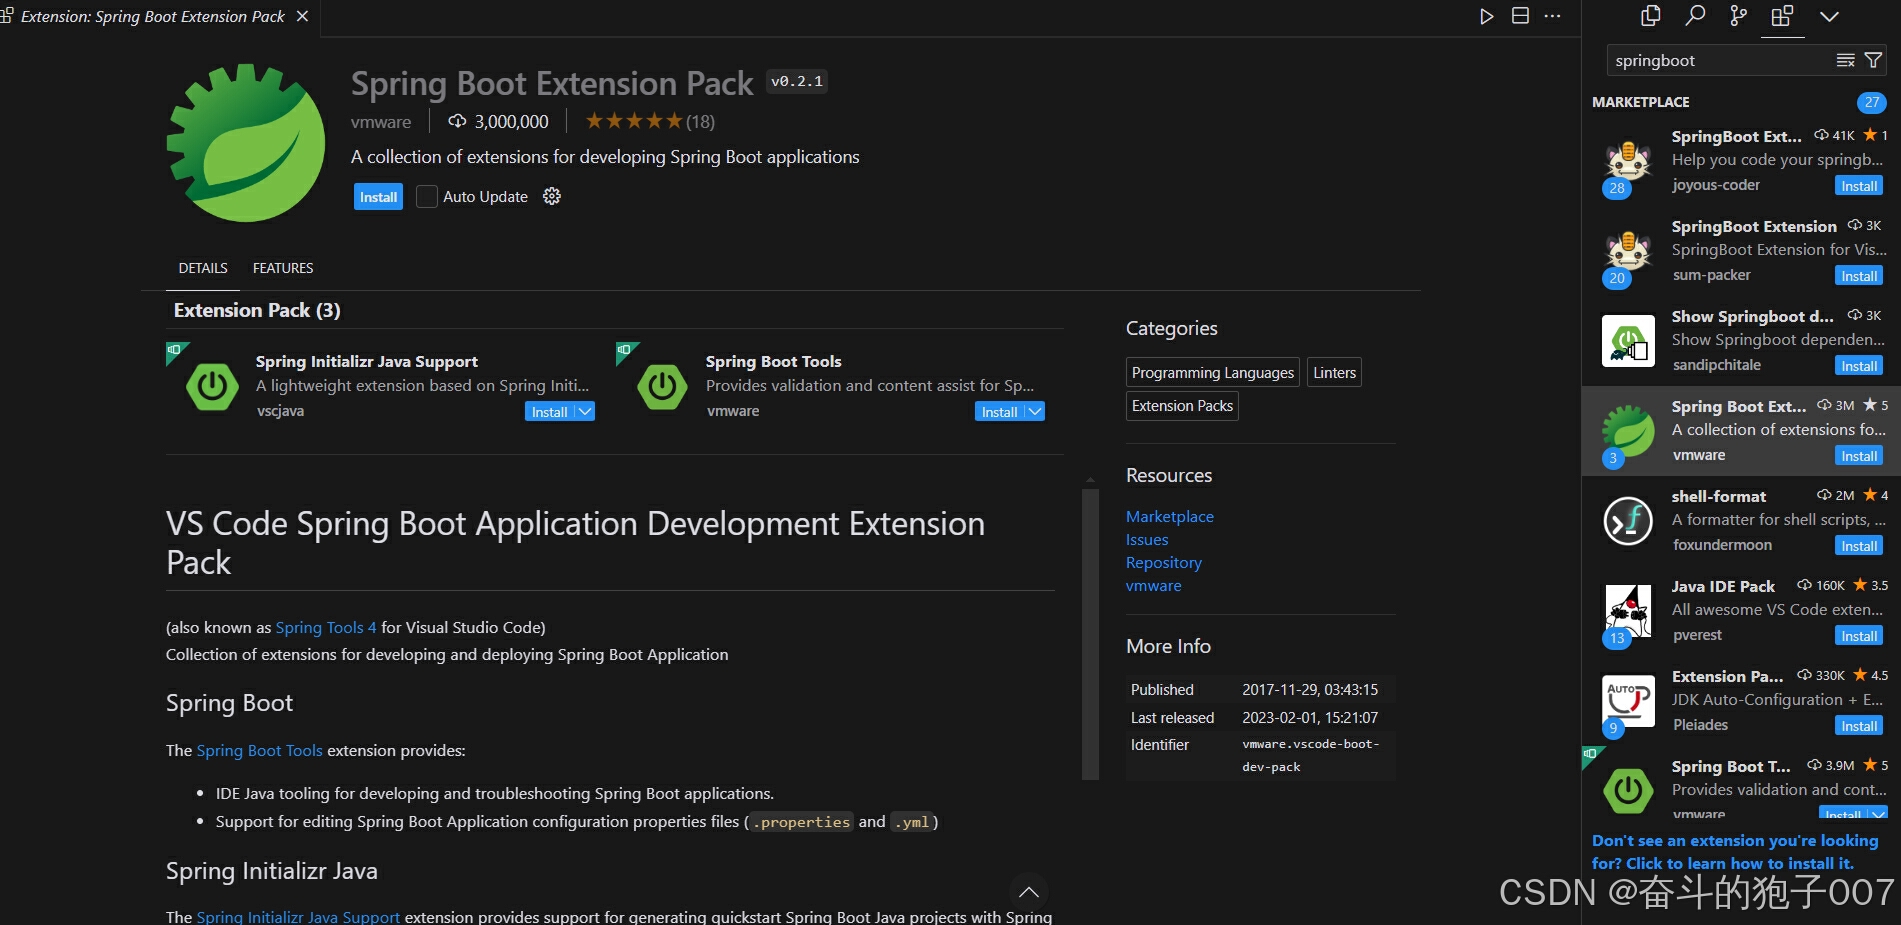
Task: Open the More Actions ellipsis menu
Action: (1552, 16)
